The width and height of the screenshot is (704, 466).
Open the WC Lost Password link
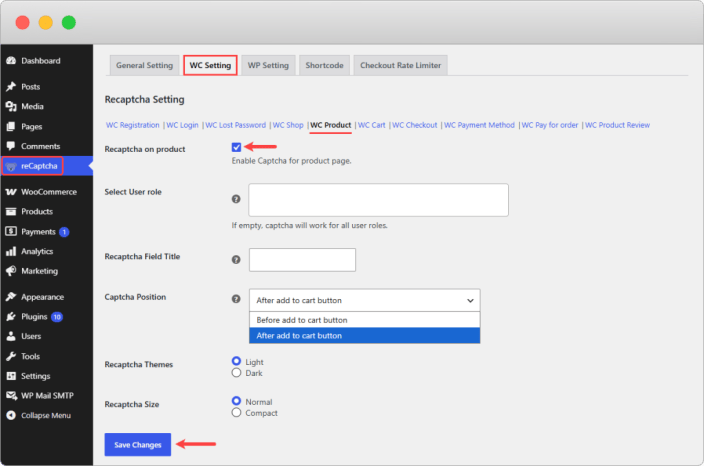(235, 125)
